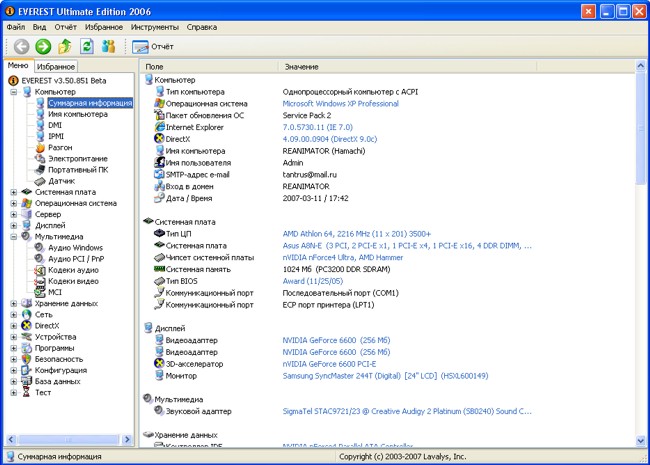The height and width of the screenshot is (465, 650).
Task: Expand the Дисплей tree node
Action: pyautogui.click(x=14, y=225)
